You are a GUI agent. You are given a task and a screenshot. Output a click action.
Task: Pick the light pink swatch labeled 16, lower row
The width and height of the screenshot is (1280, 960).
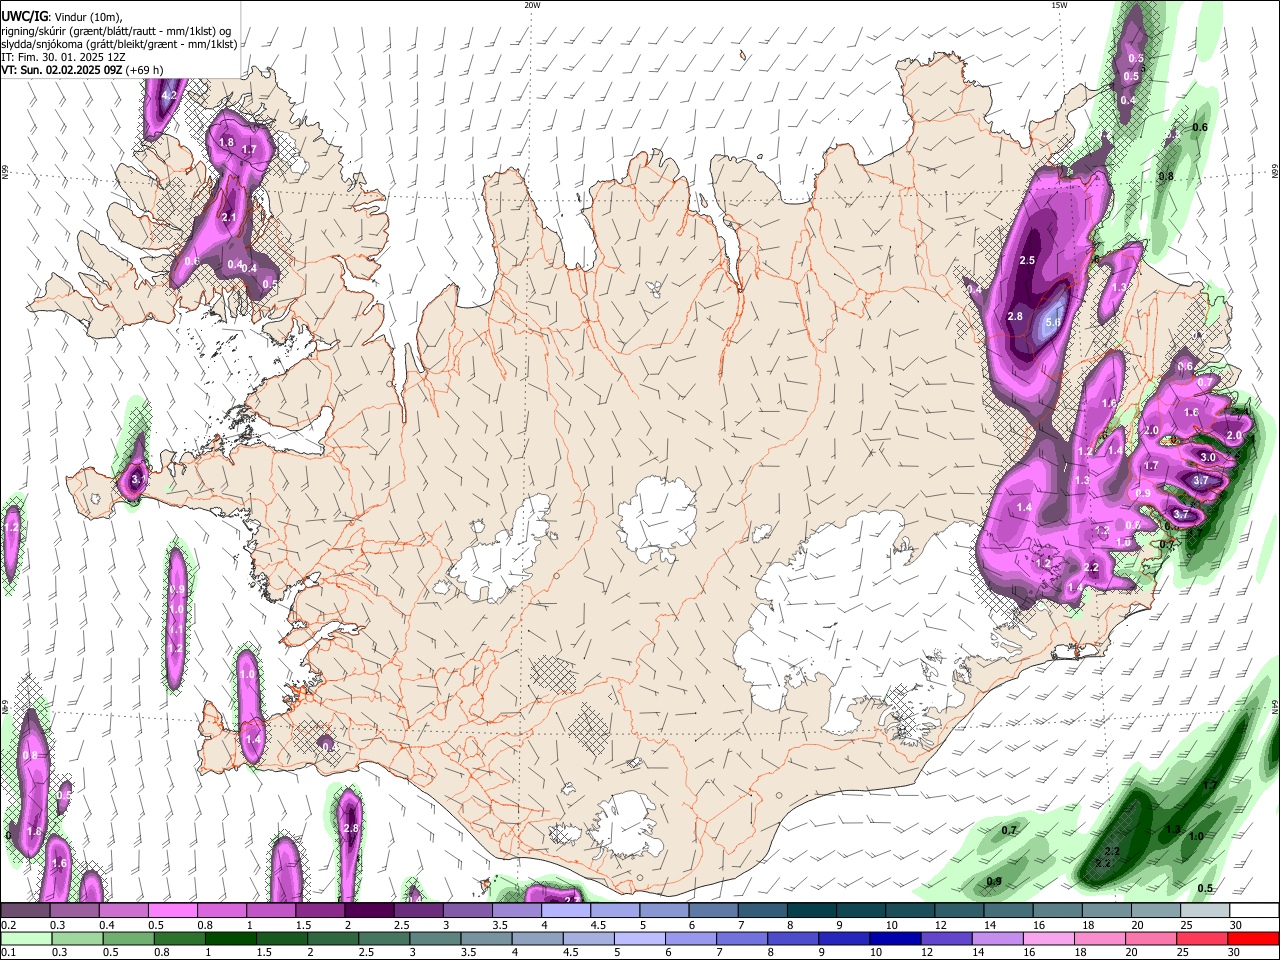click(1047, 939)
